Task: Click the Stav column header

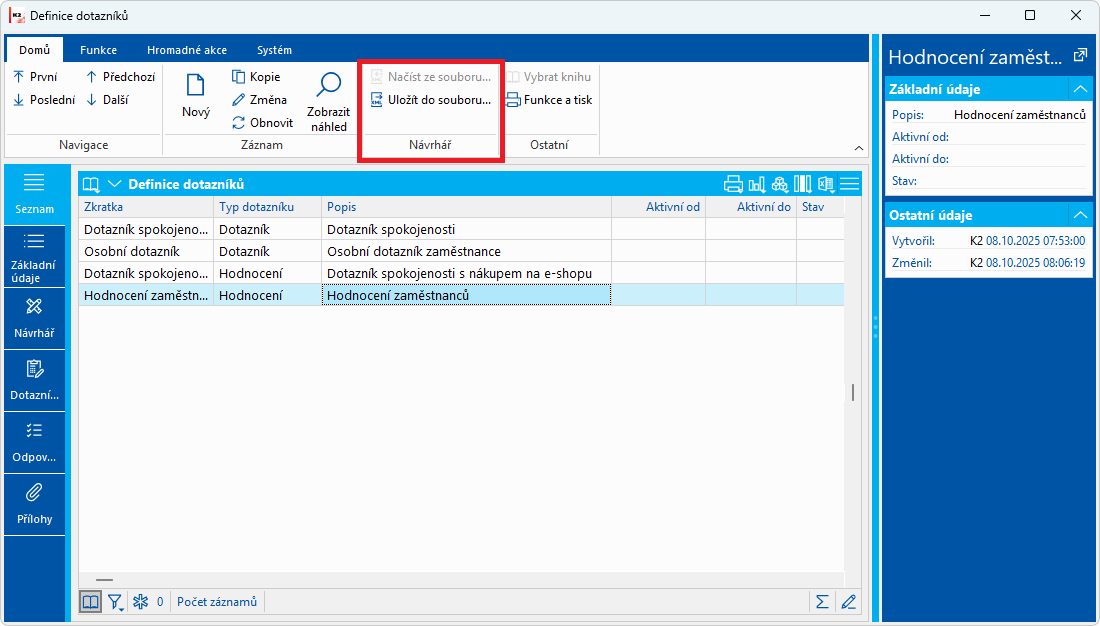Action: pos(820,207)
